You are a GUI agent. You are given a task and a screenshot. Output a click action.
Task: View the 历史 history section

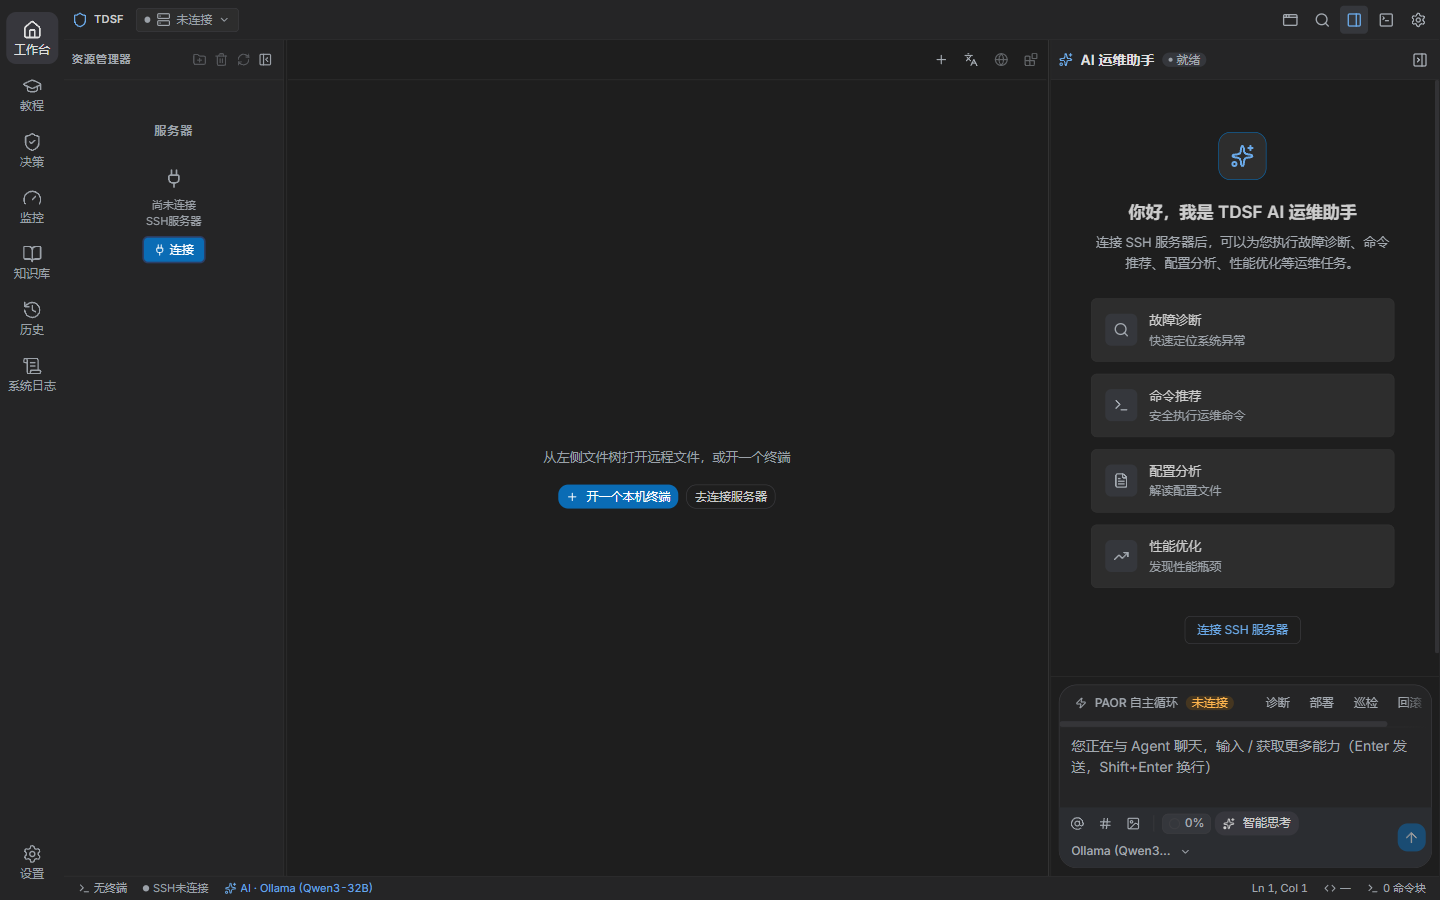(32, 319)
